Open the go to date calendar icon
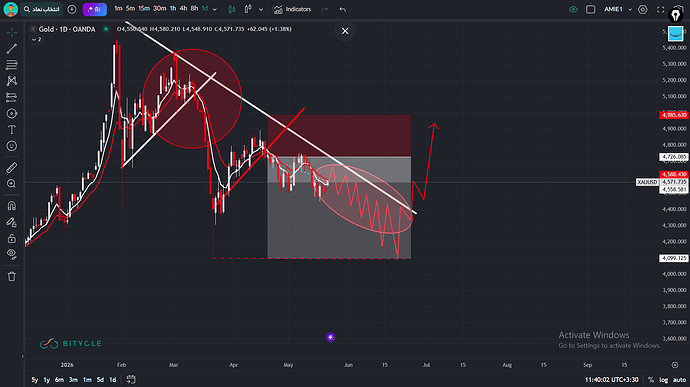 coord(131,379)
